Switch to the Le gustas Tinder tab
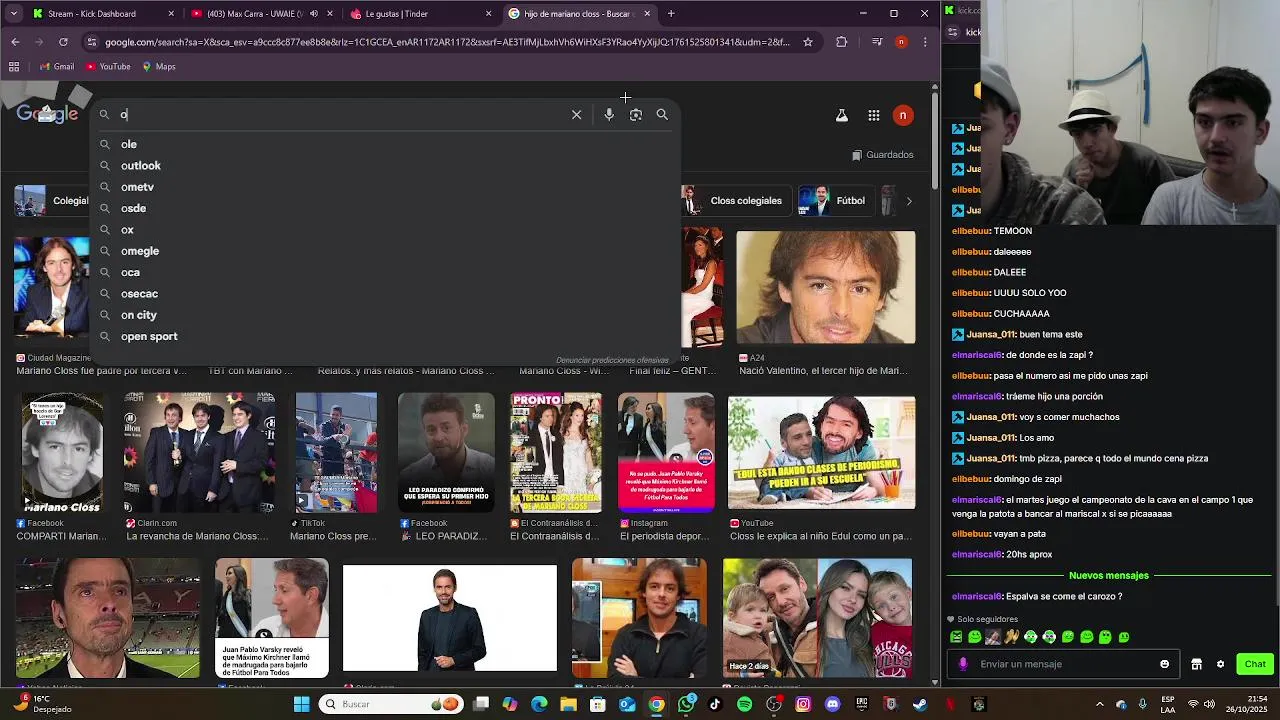Screen dimensions: 1280x720 pyautogui.click(x=420, y=14)
